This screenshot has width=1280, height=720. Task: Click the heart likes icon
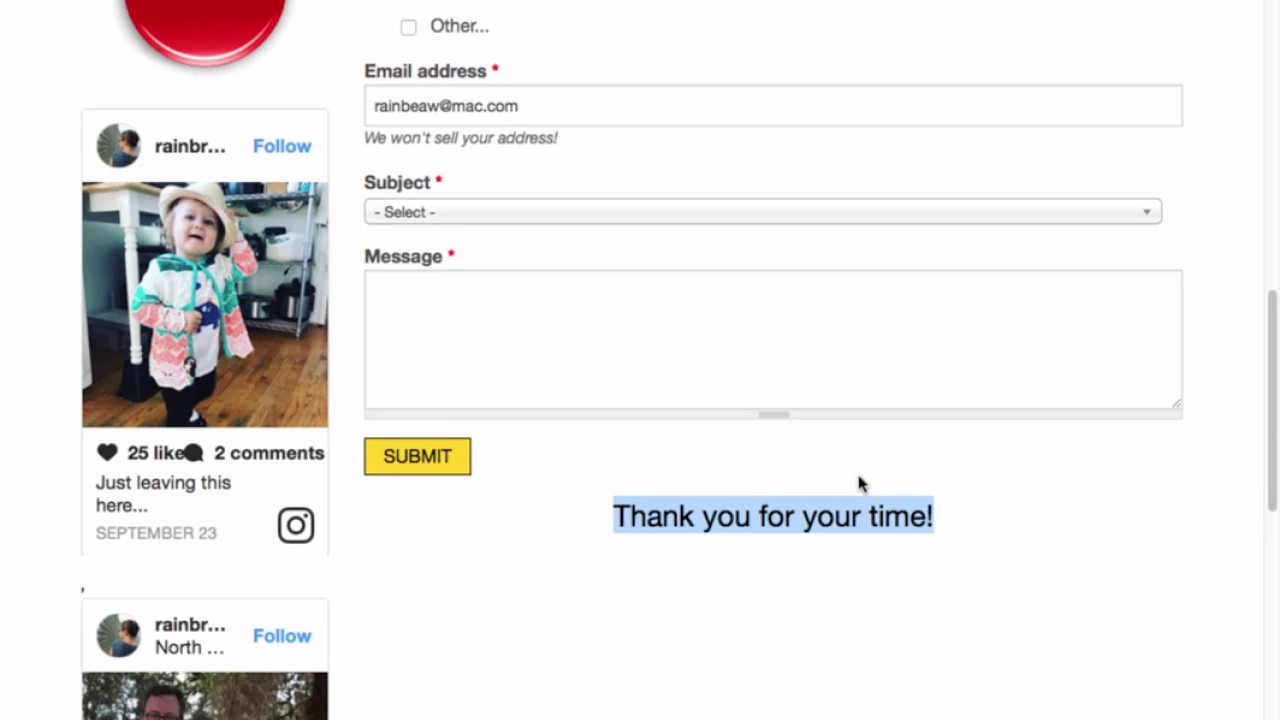tap(107, 453)
